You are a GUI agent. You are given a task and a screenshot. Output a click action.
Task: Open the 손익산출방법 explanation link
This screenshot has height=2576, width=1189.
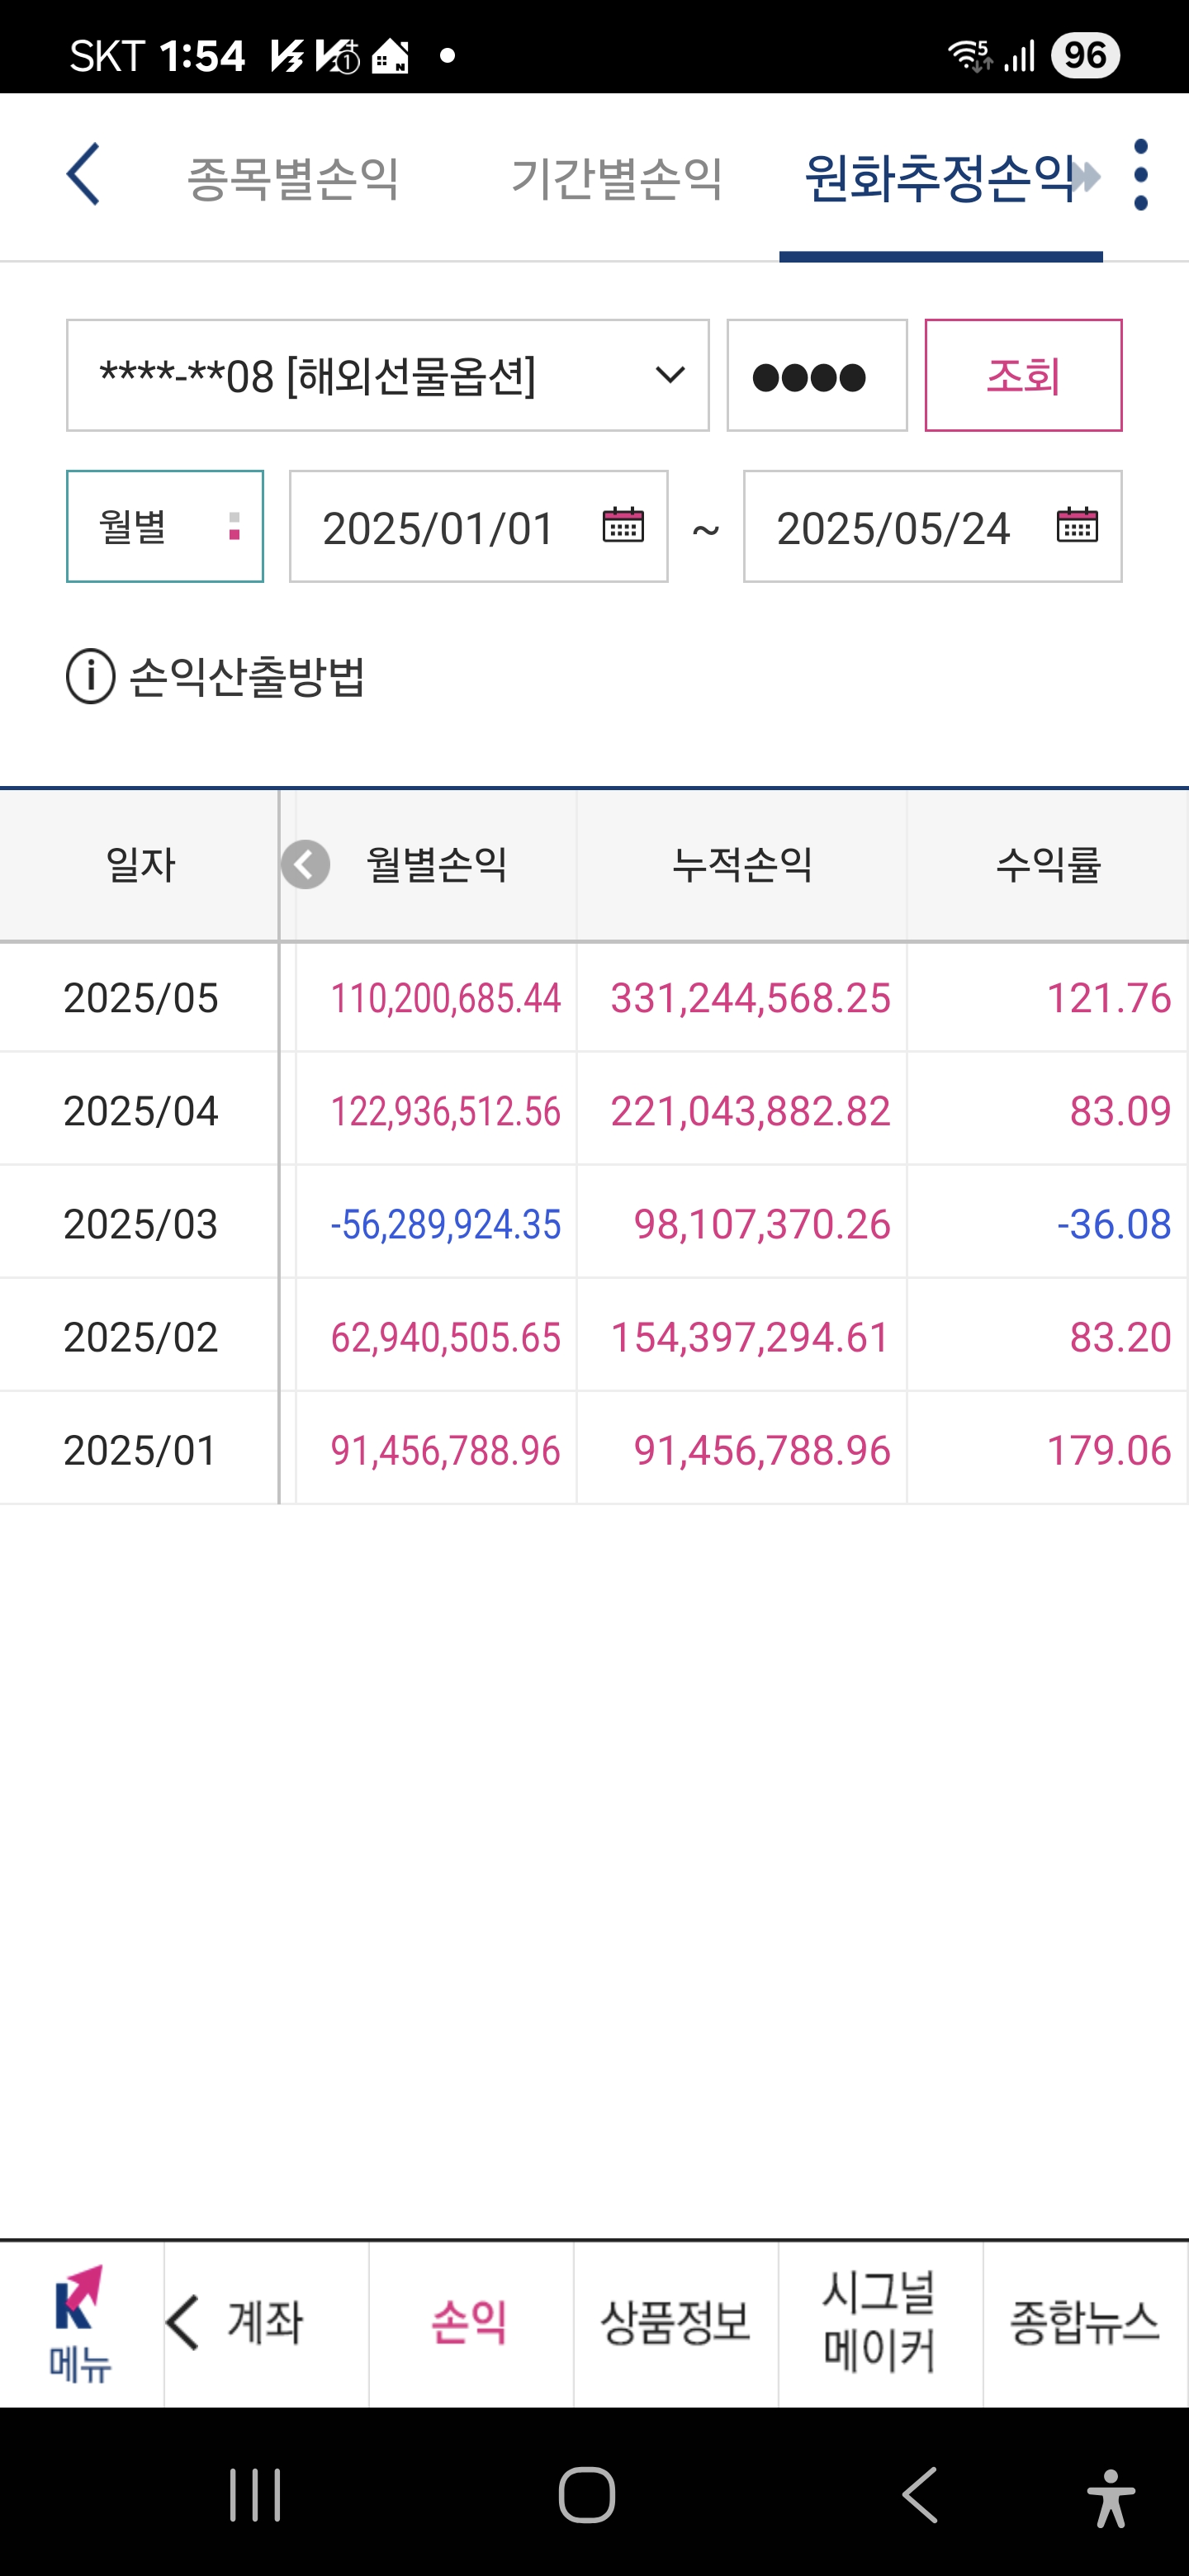tap(247, 677)
